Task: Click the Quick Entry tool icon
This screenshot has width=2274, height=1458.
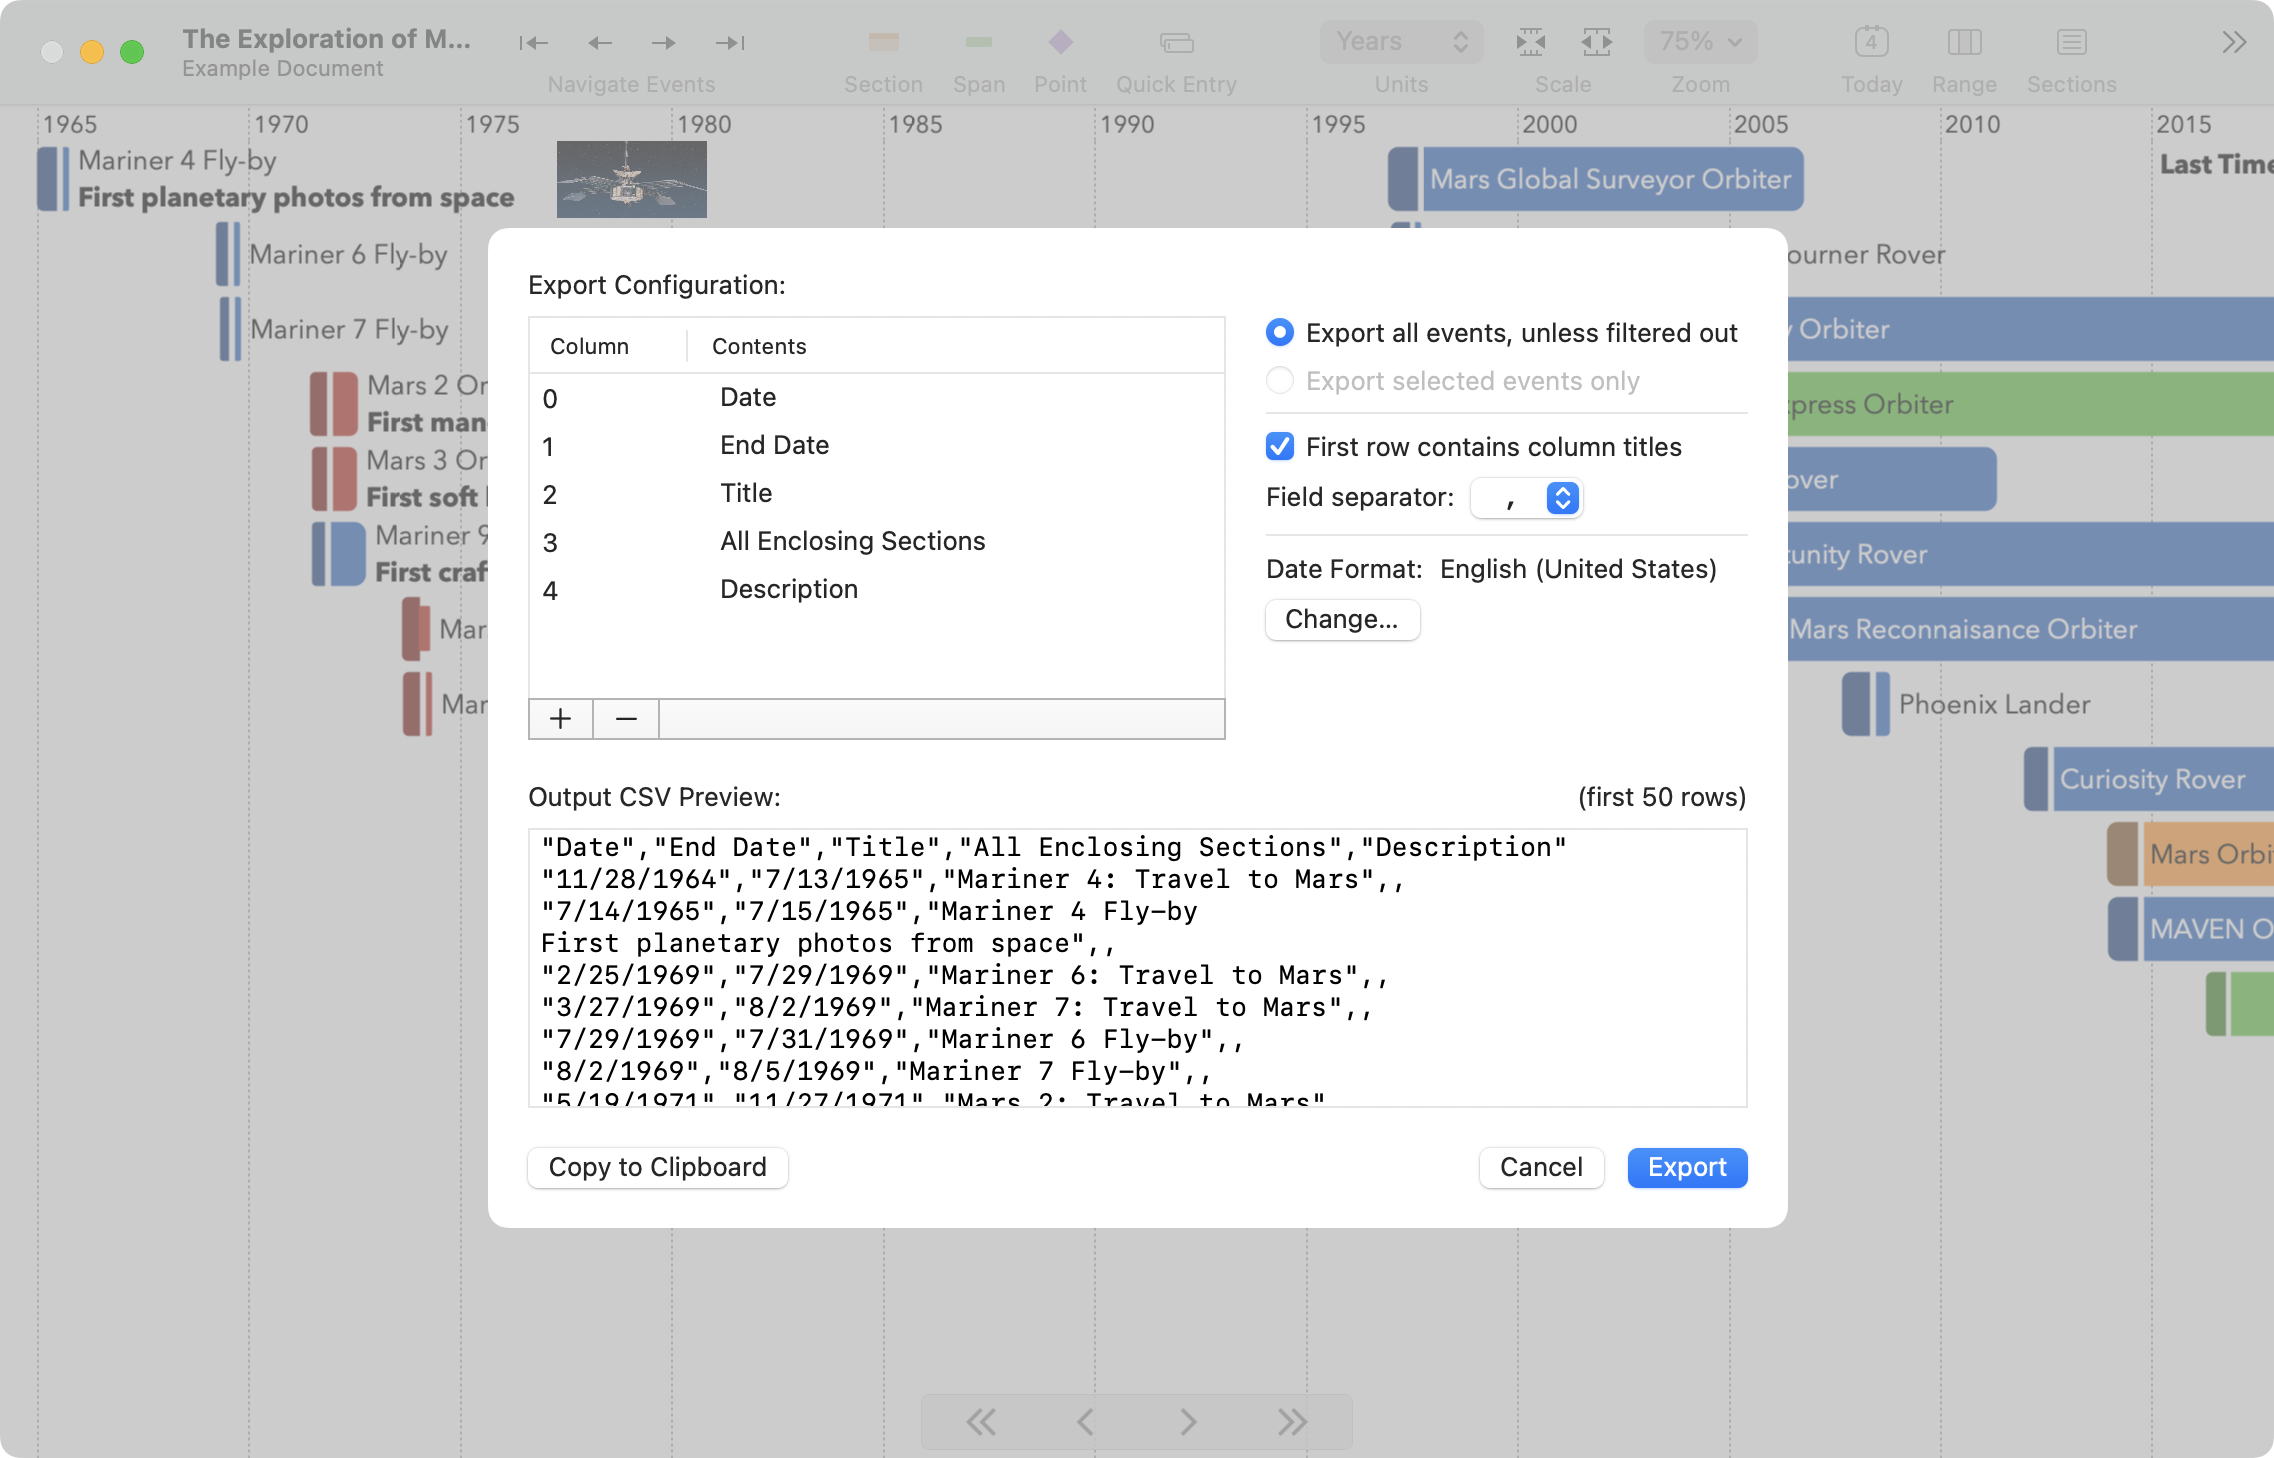Action: click(x=1177, y=41)
